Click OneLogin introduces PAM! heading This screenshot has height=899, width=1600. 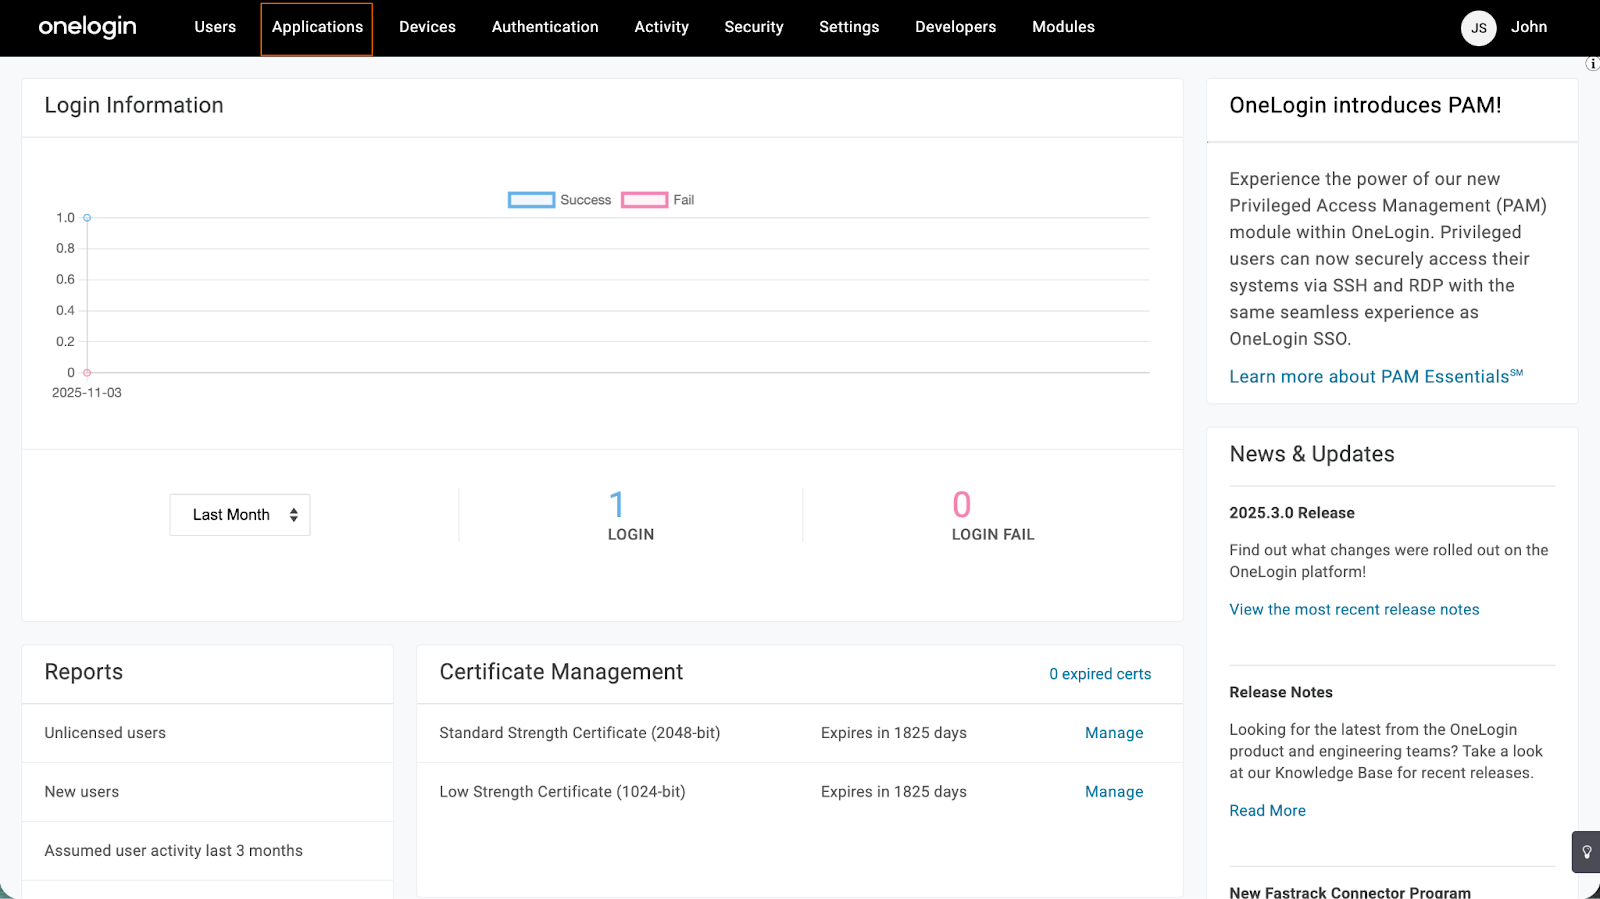1365,105
